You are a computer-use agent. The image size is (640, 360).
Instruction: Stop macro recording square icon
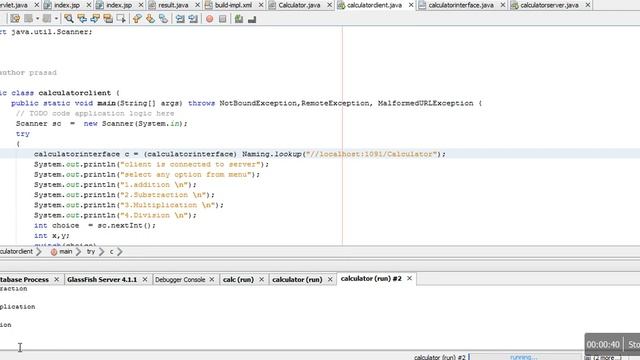222,19
